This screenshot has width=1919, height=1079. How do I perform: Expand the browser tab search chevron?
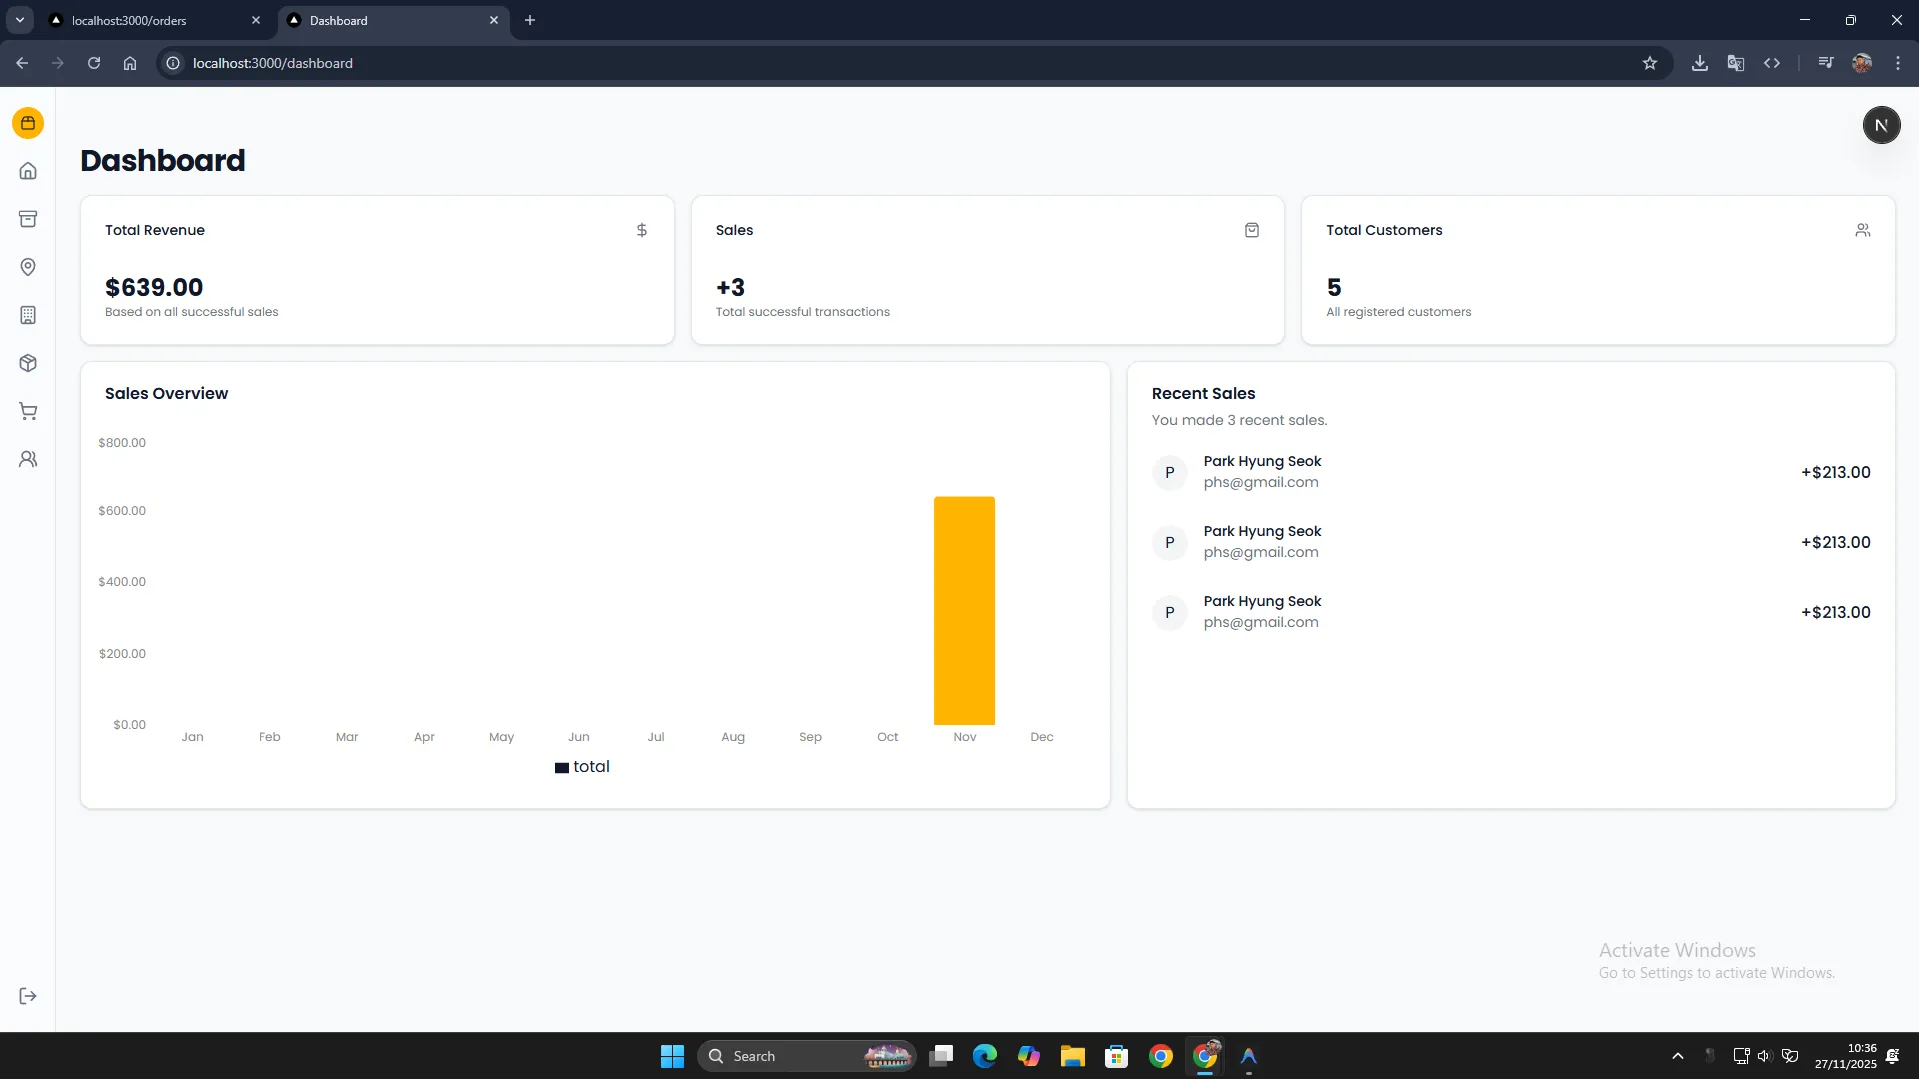coord(19,20)
